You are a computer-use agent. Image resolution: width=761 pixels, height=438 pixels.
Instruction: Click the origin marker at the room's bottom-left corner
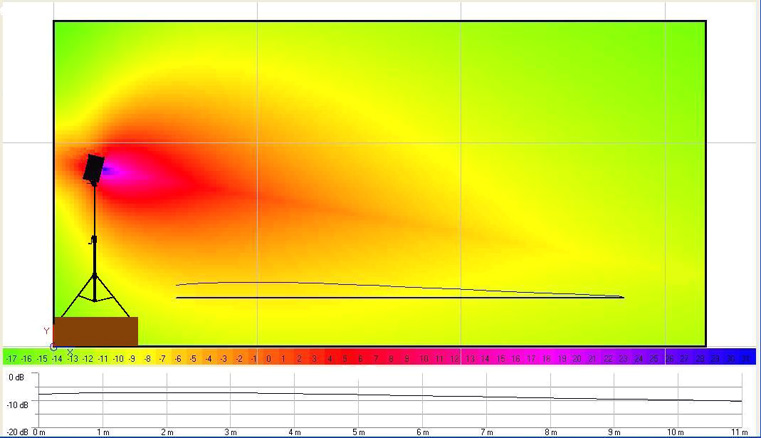pyautogui.click(x=54, y=346)
